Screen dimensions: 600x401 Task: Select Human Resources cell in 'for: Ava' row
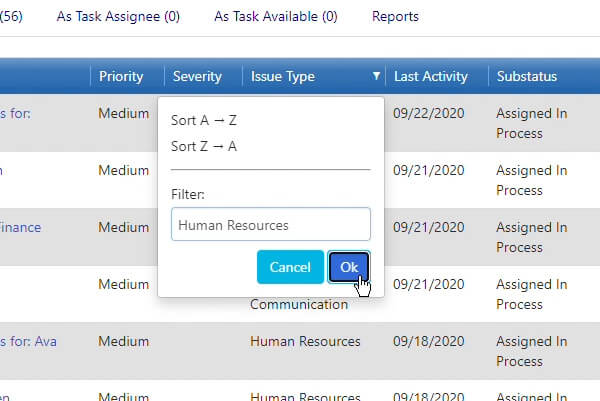[305, 341]
